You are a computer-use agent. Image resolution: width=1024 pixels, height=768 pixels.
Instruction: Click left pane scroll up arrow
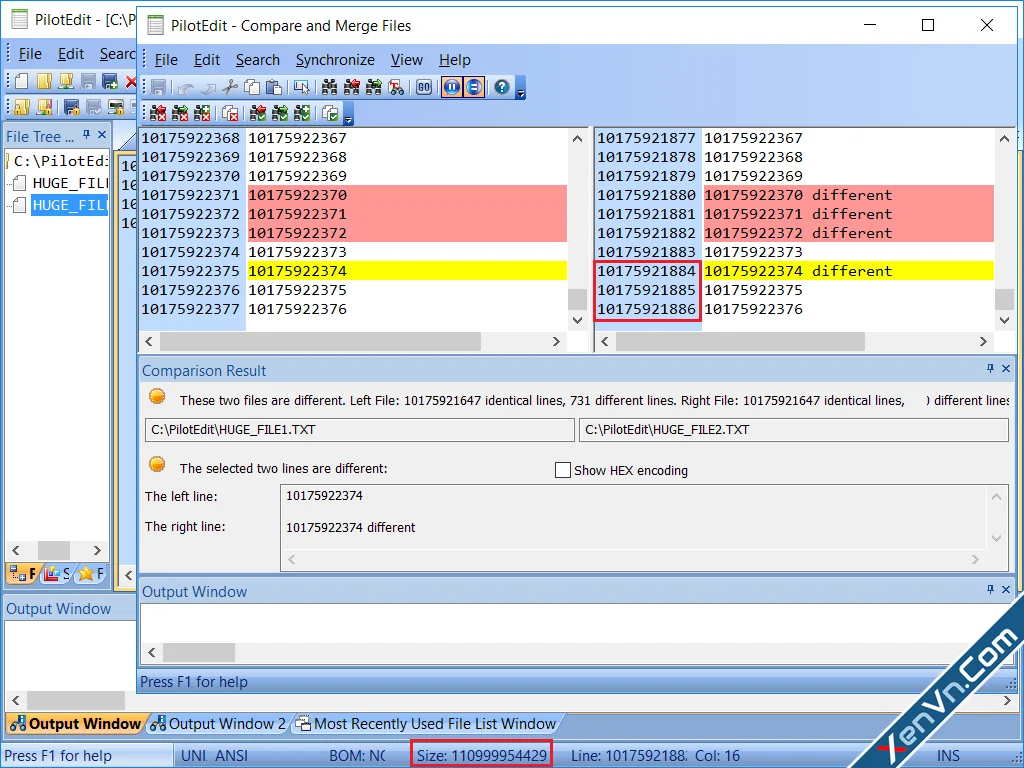tap(577, 138)
